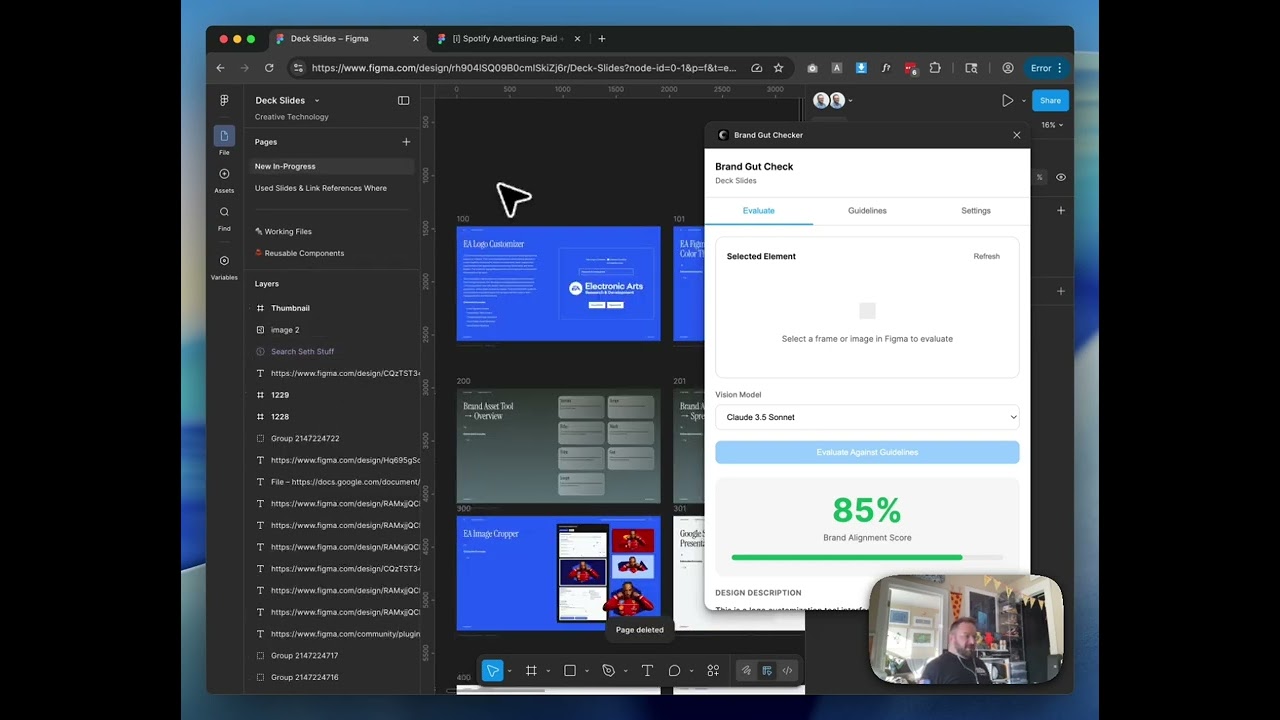Click the blue download extension icon

861,68
